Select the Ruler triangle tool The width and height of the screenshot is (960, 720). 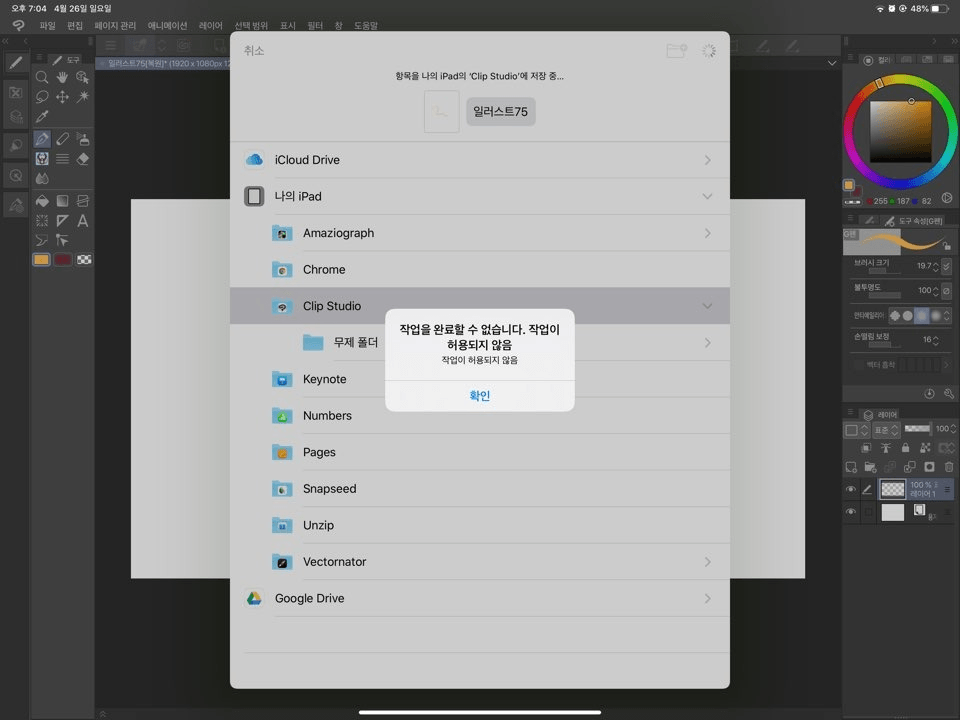tap(62, 220)
